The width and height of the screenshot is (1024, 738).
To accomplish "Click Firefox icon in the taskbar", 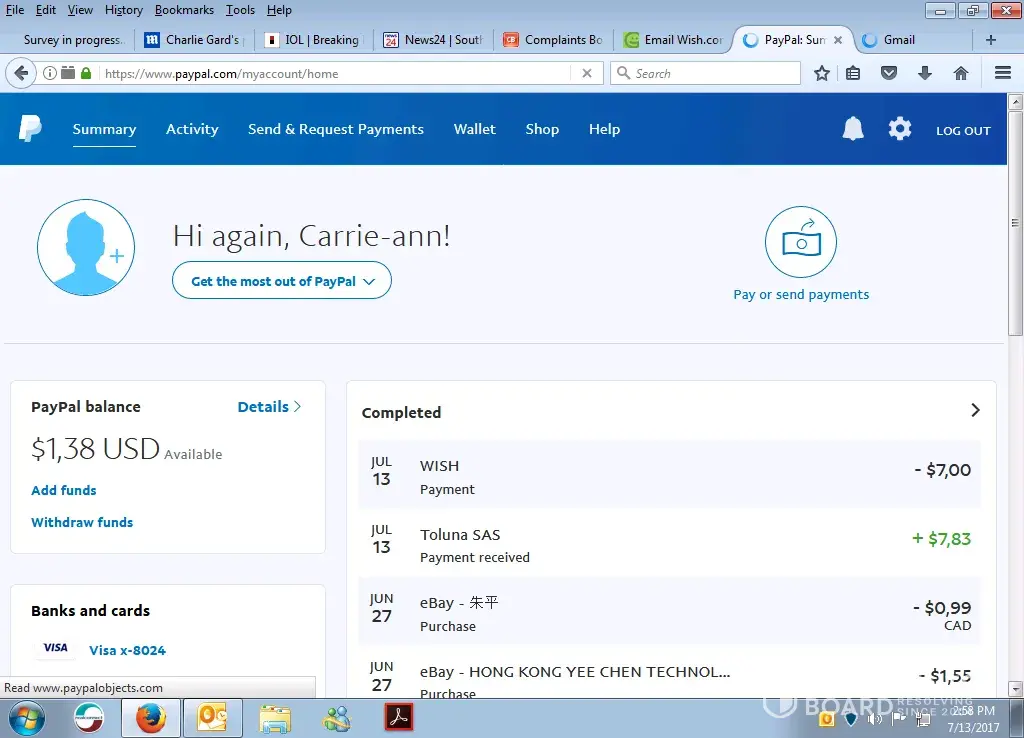I will [150, 718].
